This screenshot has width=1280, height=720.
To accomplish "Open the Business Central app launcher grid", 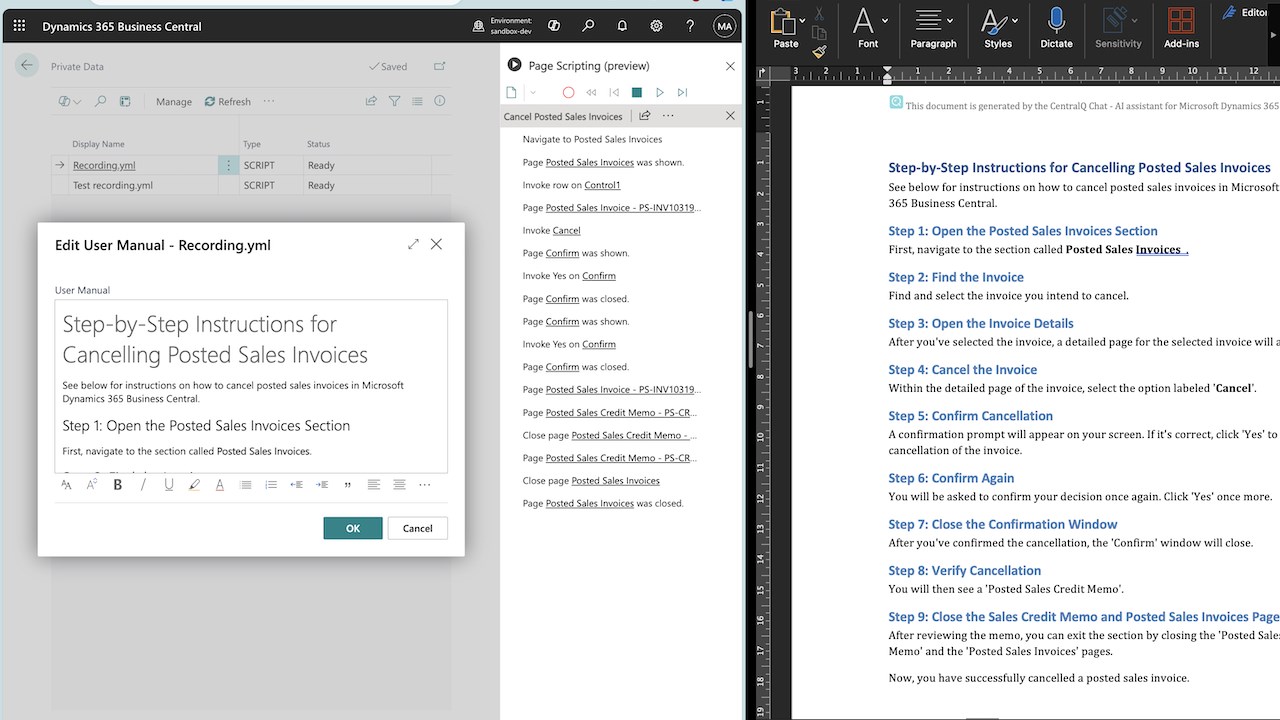I will 19,26.
